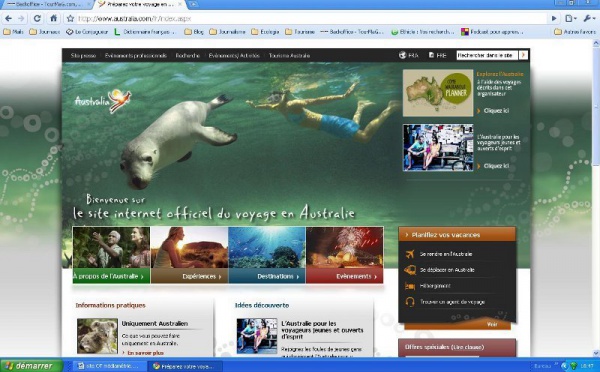
Task: Open the wrench settings menu
Action: [589, 18]
